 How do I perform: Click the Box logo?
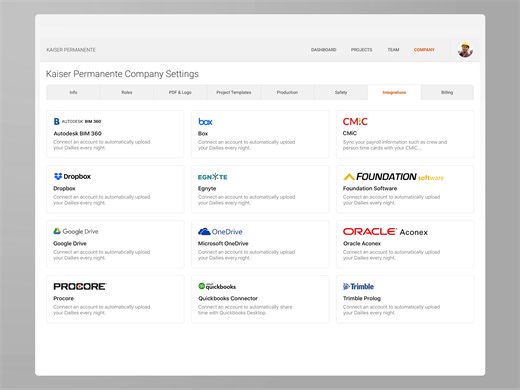click(x=205, y=122)
